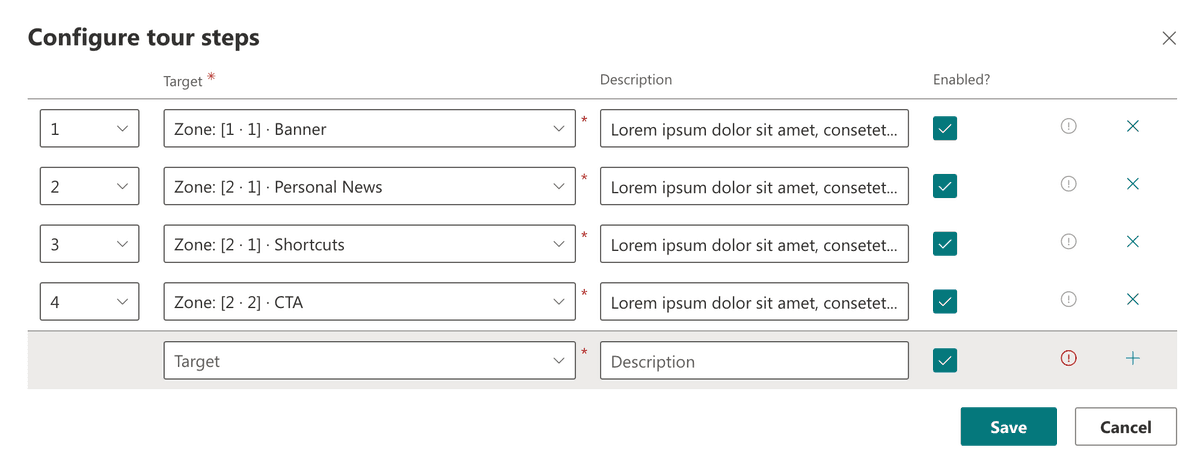The height and width of the screenshot is (461, 1200).
Task: Click the empty Description input field
Action: [754, 361]
